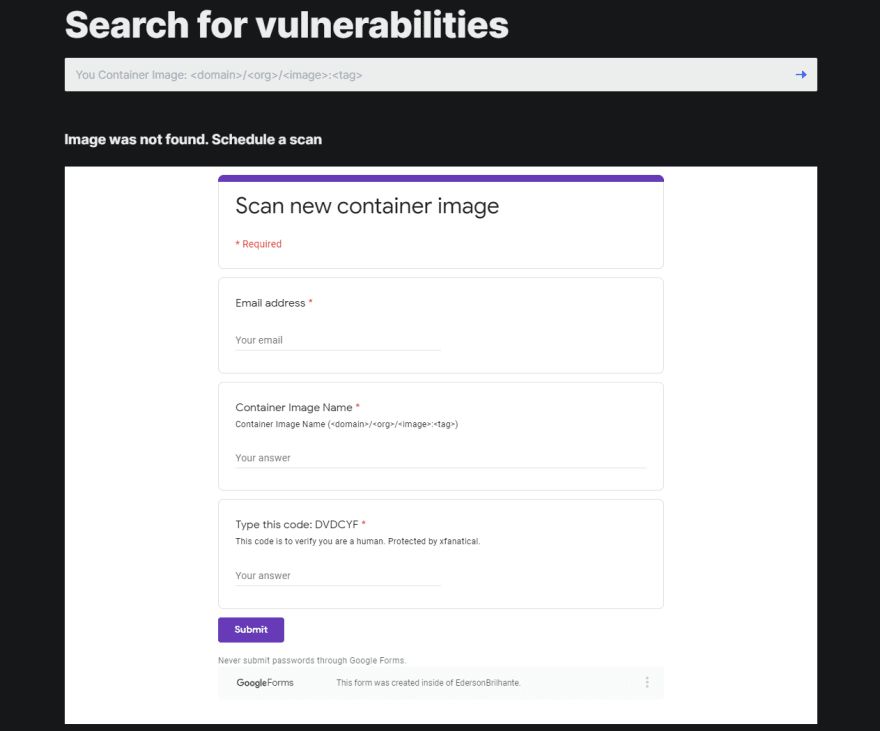Screen dimensions: 880x731
Task: Click the Container Image Name answer field
Action: [x=440, y=458]
